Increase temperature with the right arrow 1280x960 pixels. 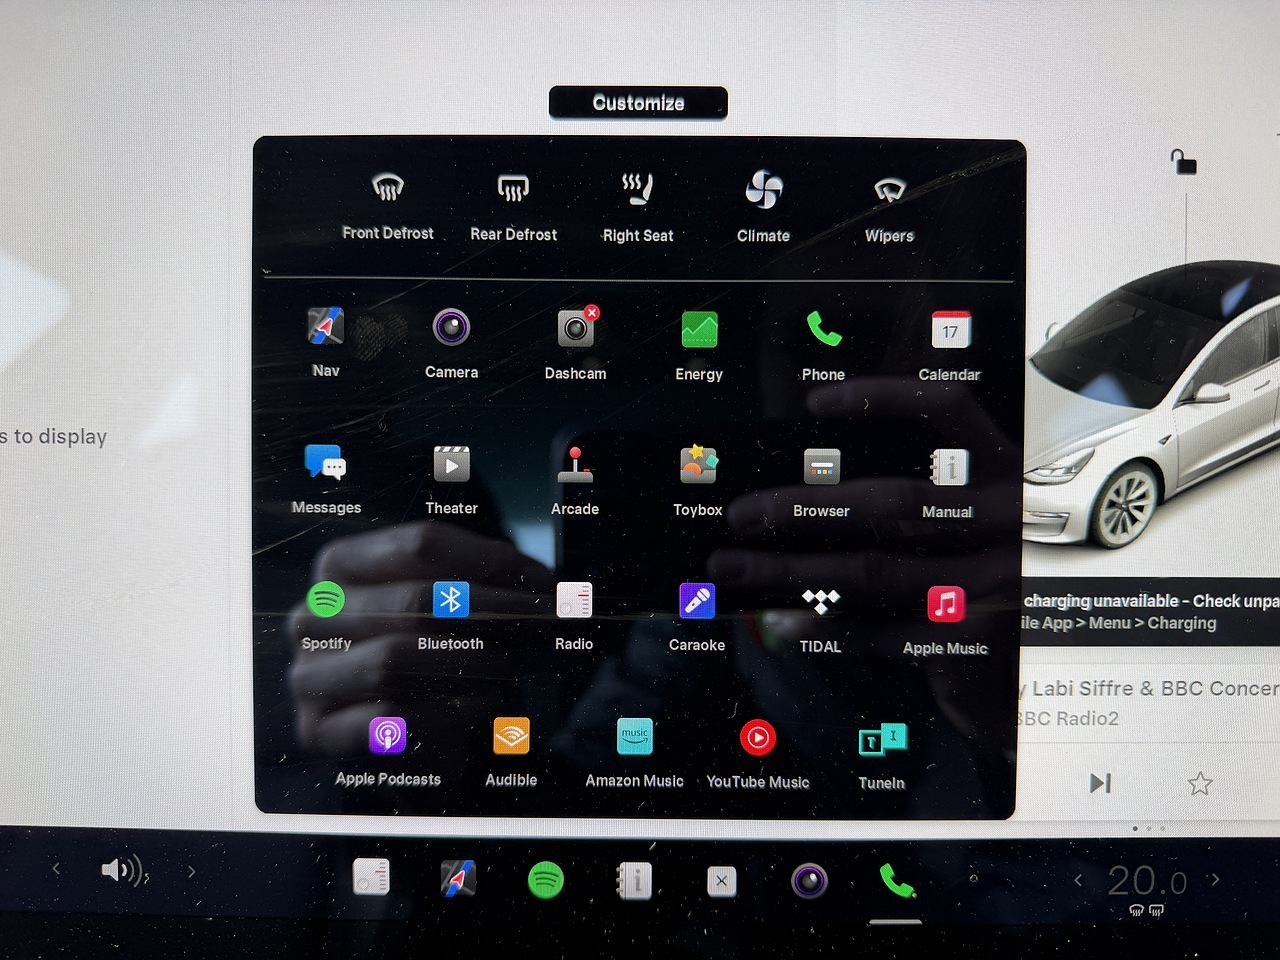1216,880
